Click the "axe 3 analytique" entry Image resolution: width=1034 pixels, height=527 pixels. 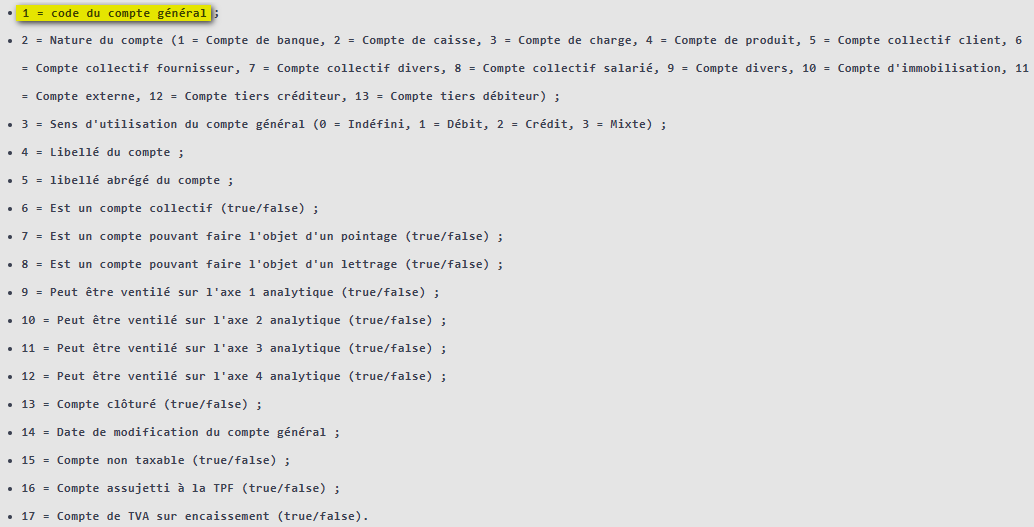coord(233,348)
